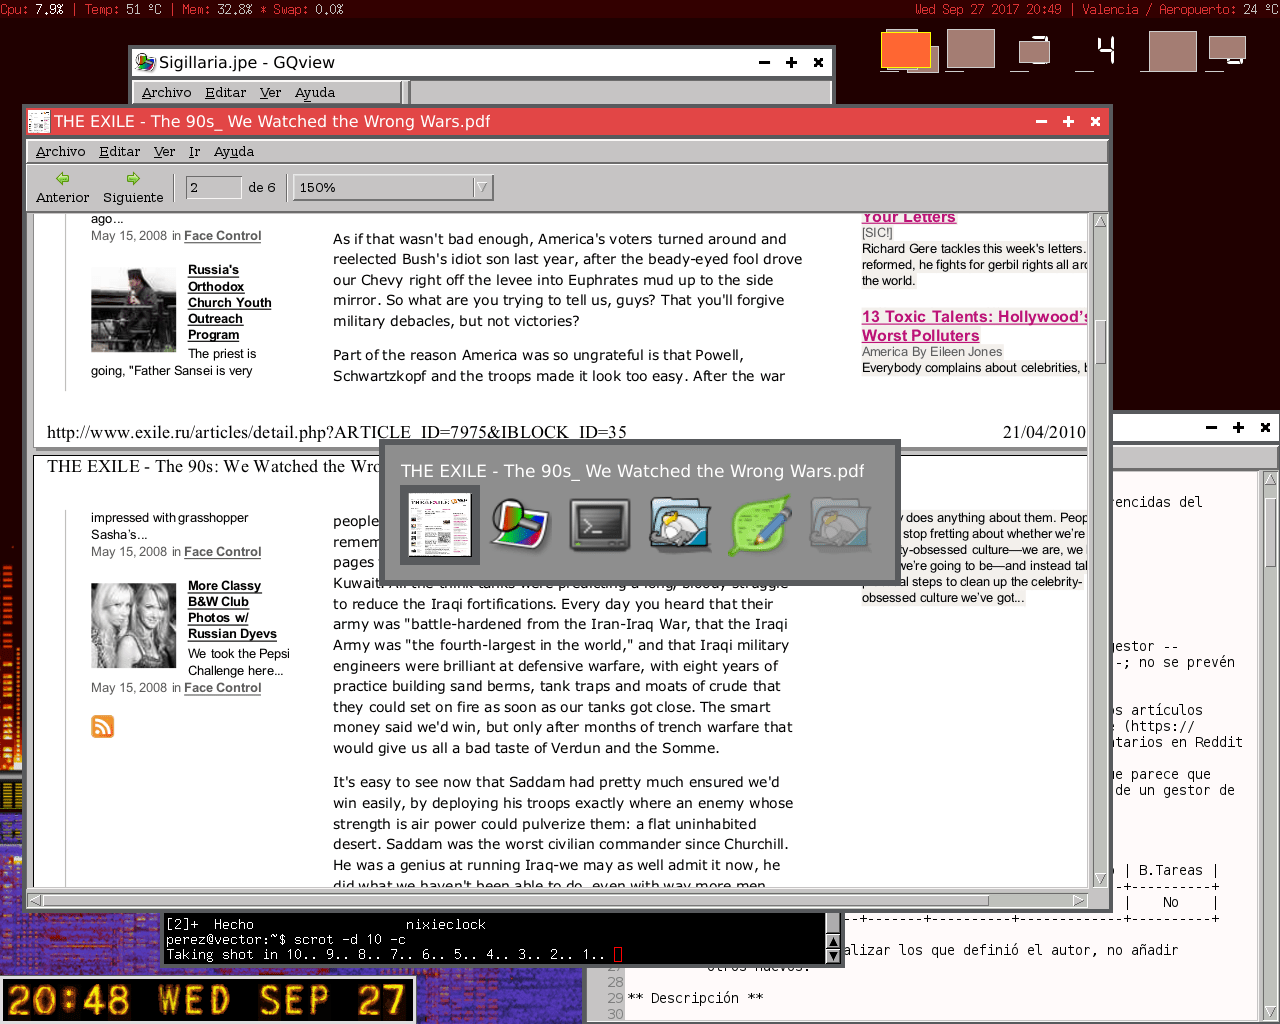Click PDF vertical scrollbar down arrow
1280x1024 pixels.
[1100, 879]
